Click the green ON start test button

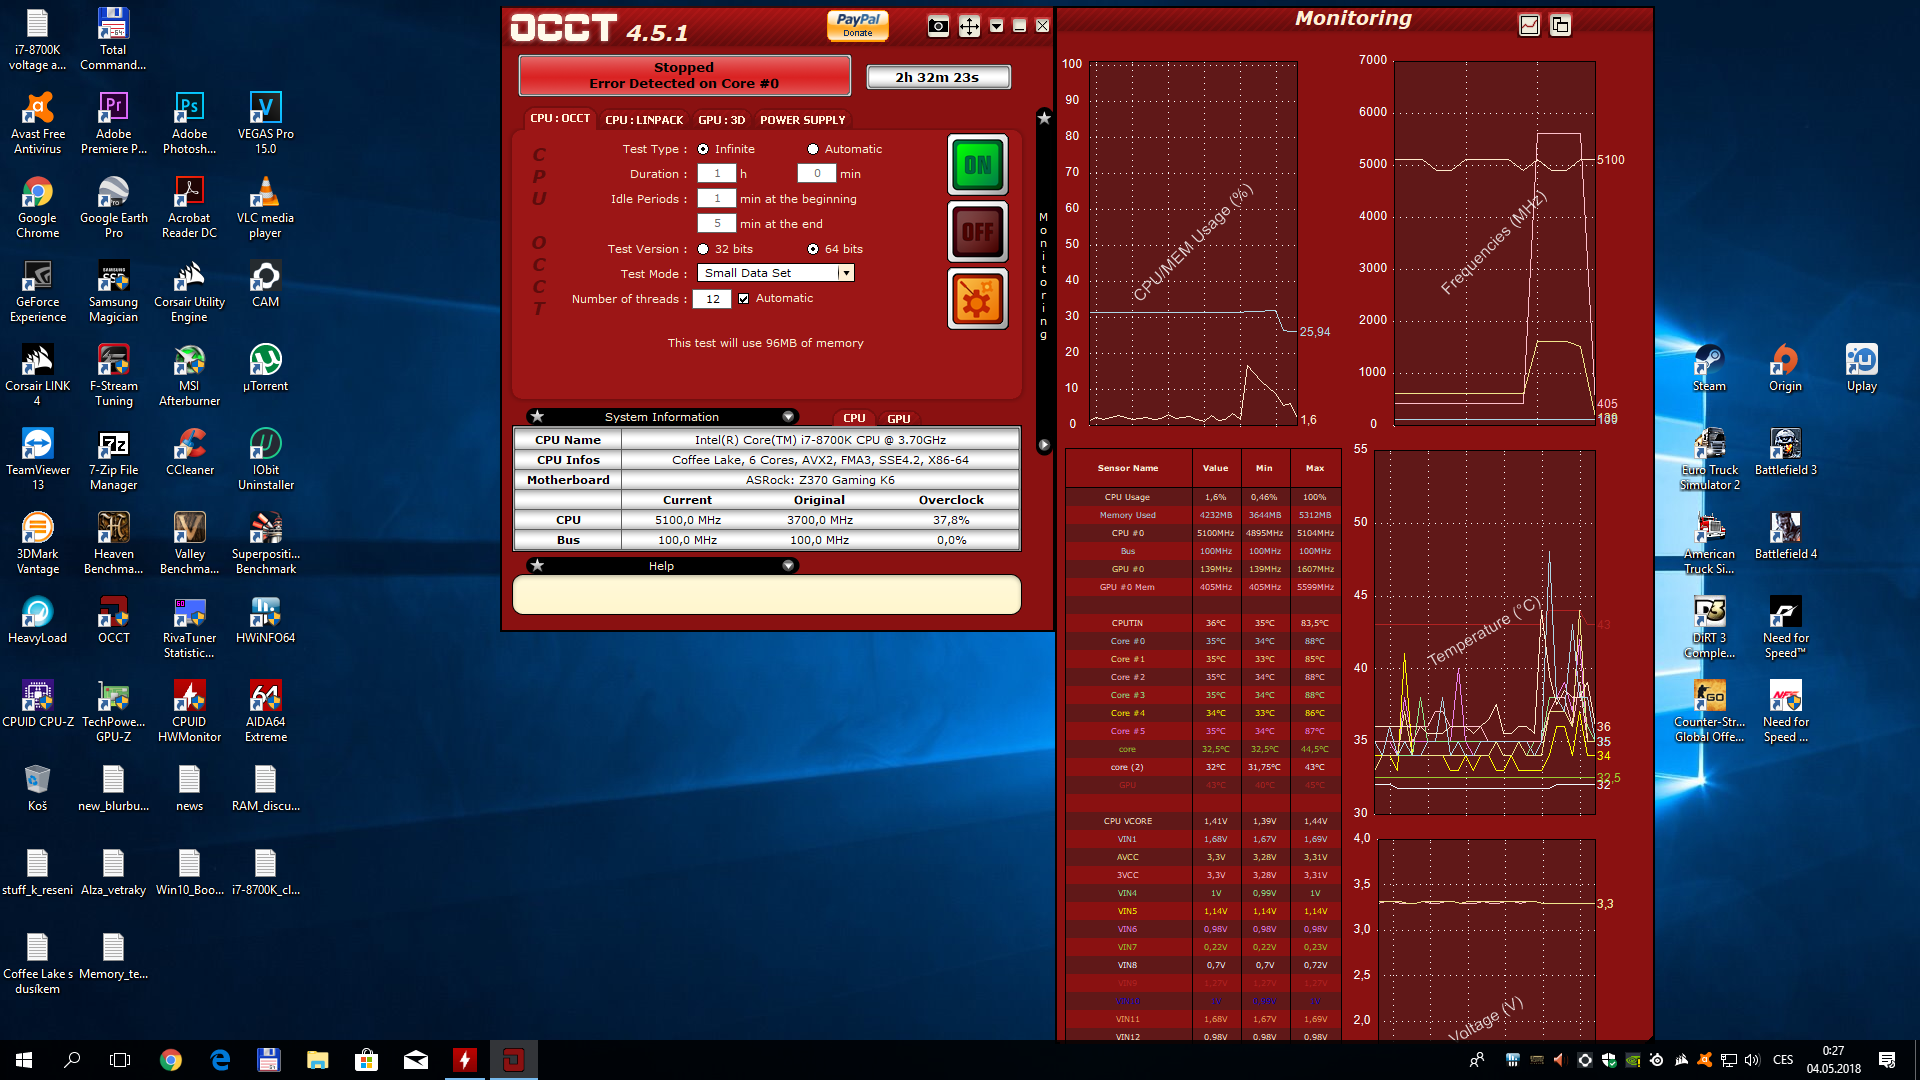point(977,165)
